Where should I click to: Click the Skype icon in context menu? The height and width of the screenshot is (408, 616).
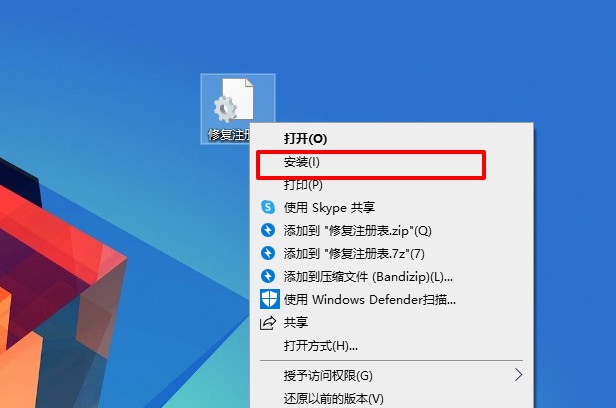268,207
